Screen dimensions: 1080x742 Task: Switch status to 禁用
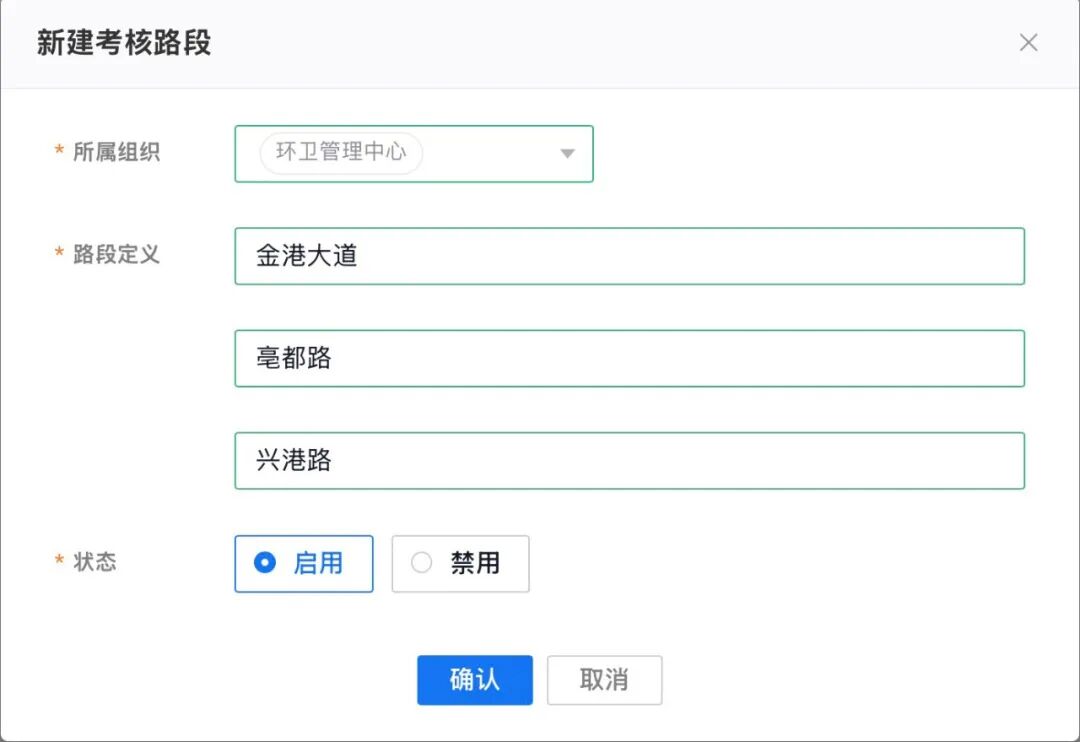click(460, 563)
